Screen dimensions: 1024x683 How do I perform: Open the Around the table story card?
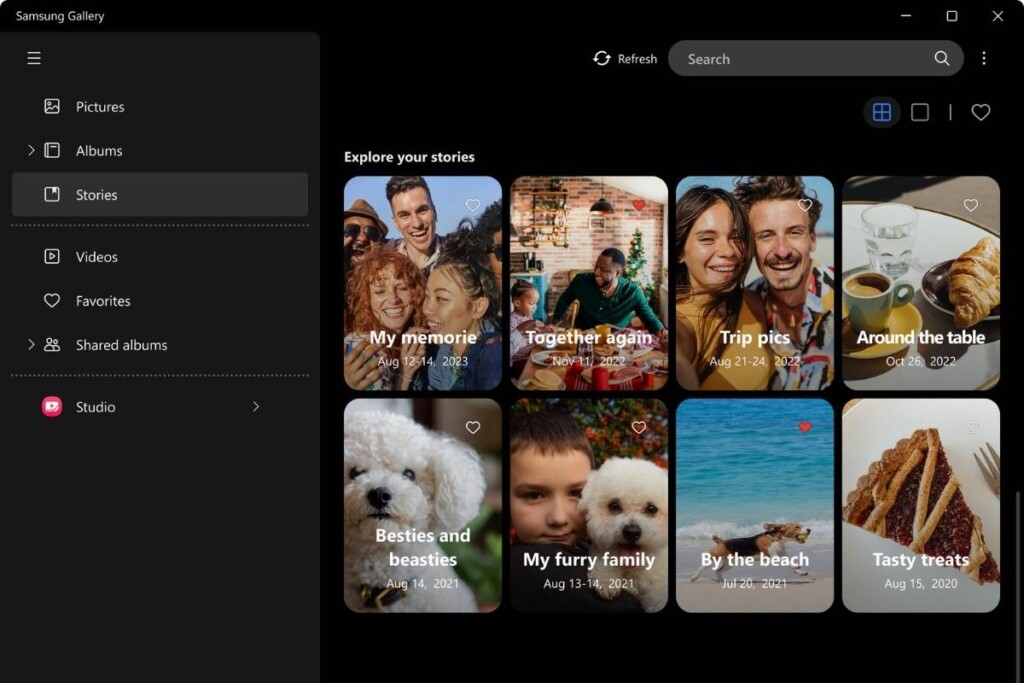(x=921, y=283)
